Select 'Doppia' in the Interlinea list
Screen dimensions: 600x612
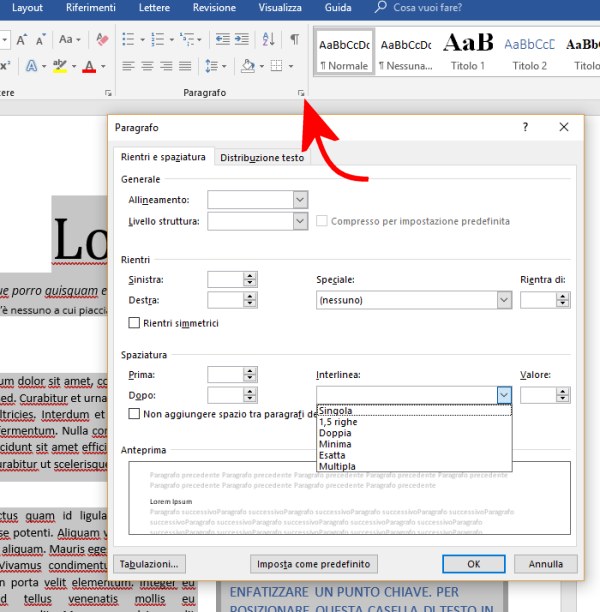(334, 433)
